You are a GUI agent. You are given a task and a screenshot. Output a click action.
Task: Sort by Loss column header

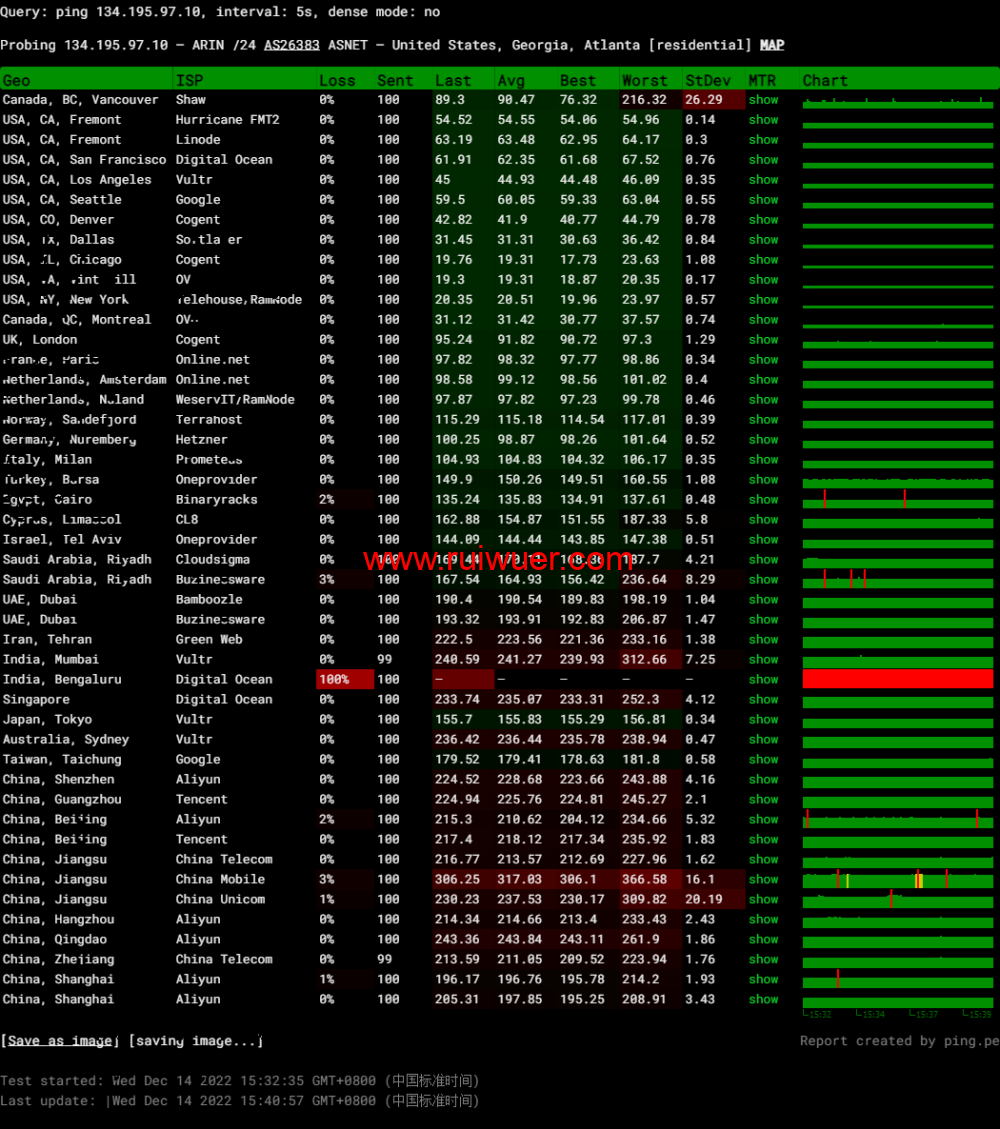click(337, 80)
